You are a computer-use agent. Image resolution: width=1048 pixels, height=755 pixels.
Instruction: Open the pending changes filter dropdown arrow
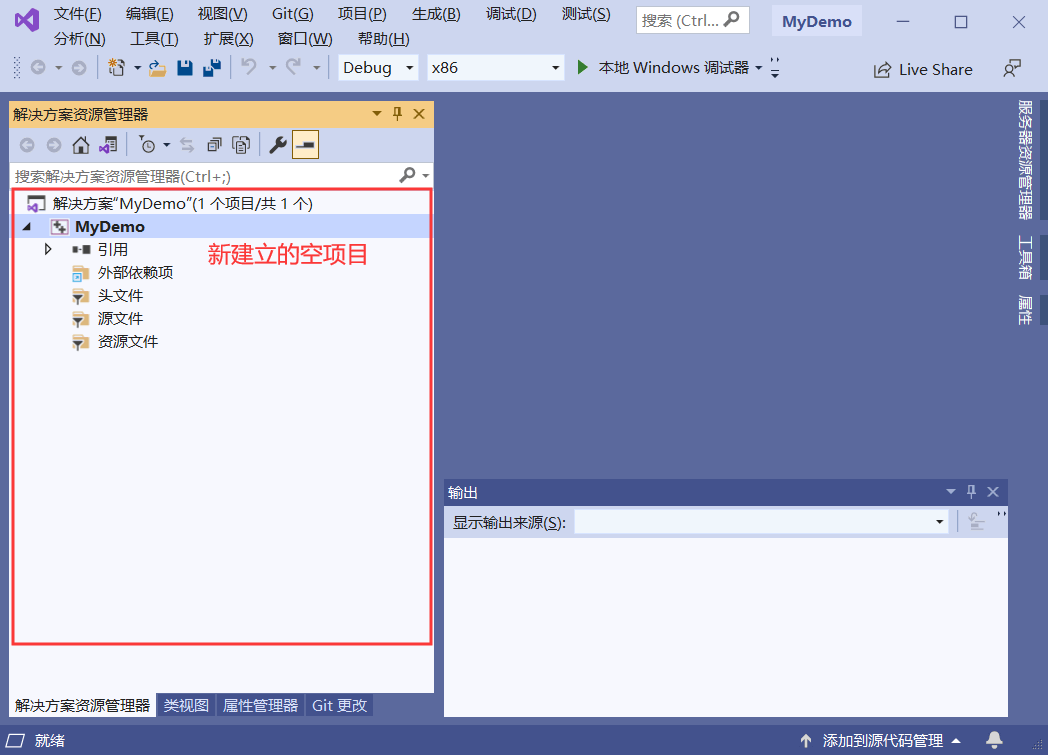click(166, 145)
